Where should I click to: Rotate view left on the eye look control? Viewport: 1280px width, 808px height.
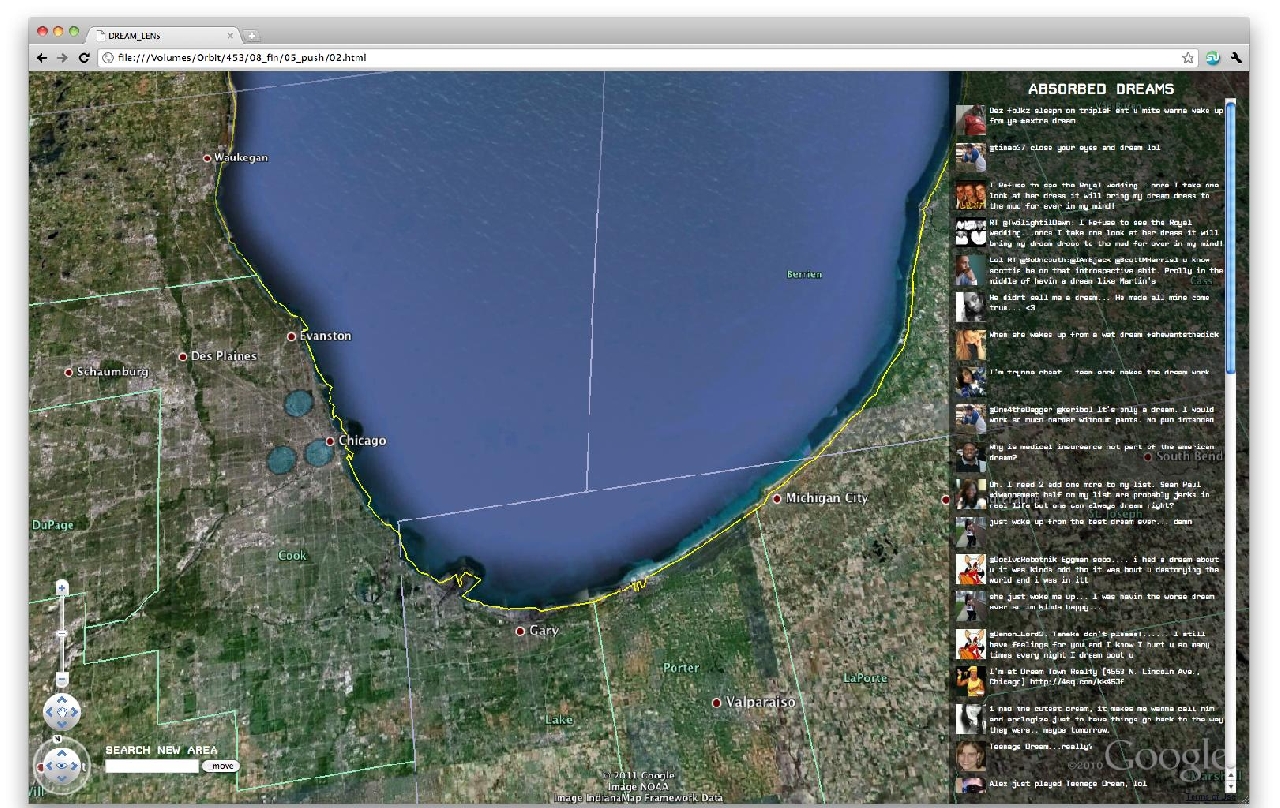[47, 766]
